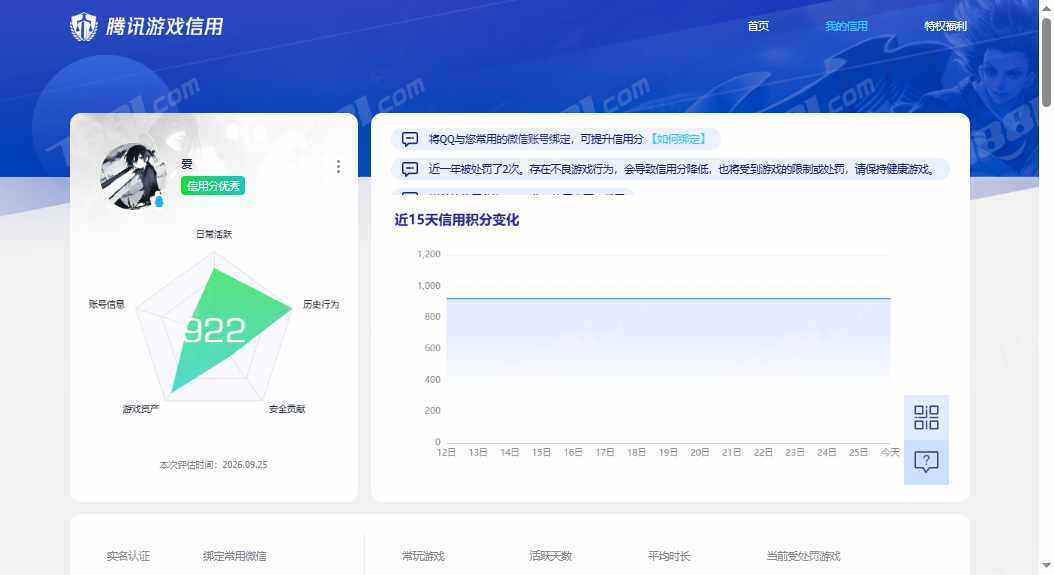Click the 18日 chart axis label
This screenshot has height=575, width=1054.
click(637, 453)
